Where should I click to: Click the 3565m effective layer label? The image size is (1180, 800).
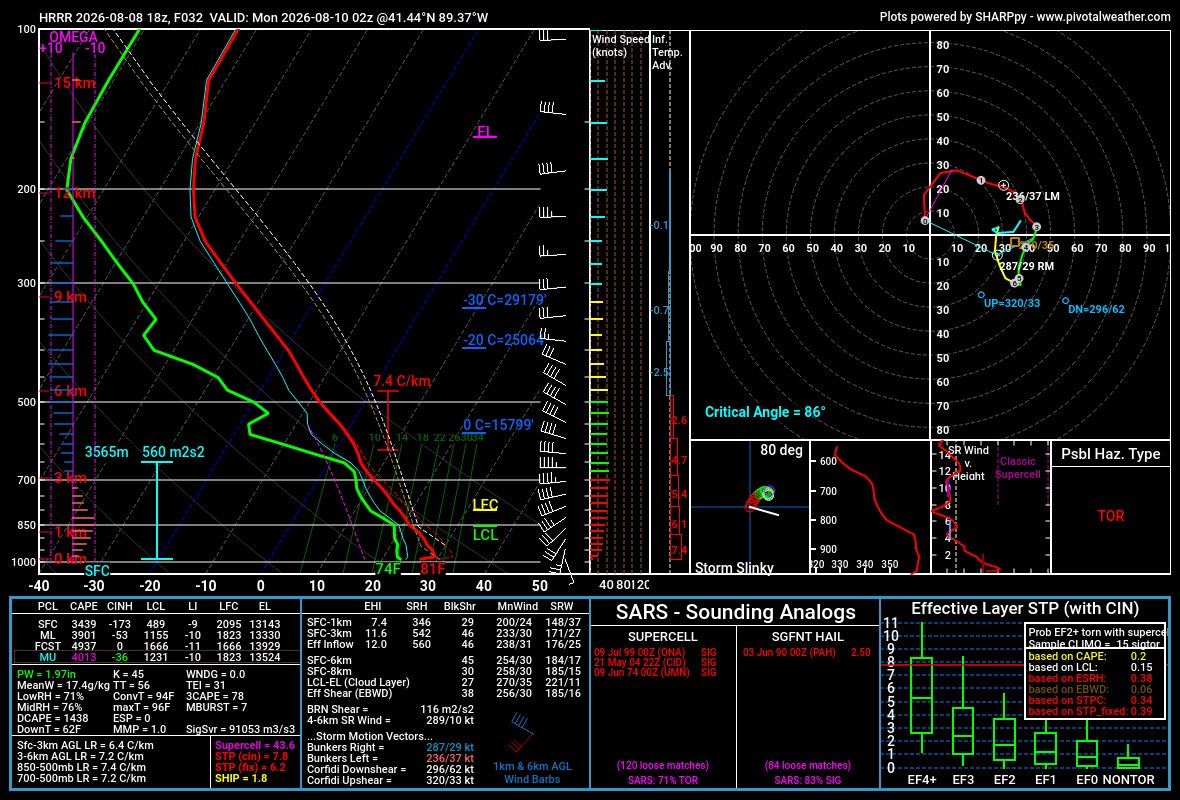(x=106, y=452)
